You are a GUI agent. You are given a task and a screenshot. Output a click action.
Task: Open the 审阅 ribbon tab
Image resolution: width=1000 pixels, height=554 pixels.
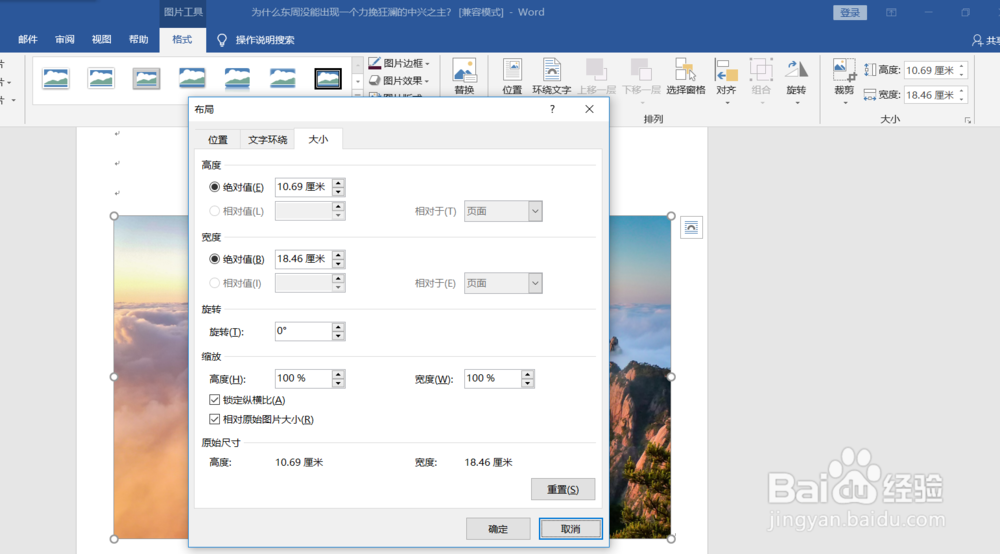(x=64, y=40)
